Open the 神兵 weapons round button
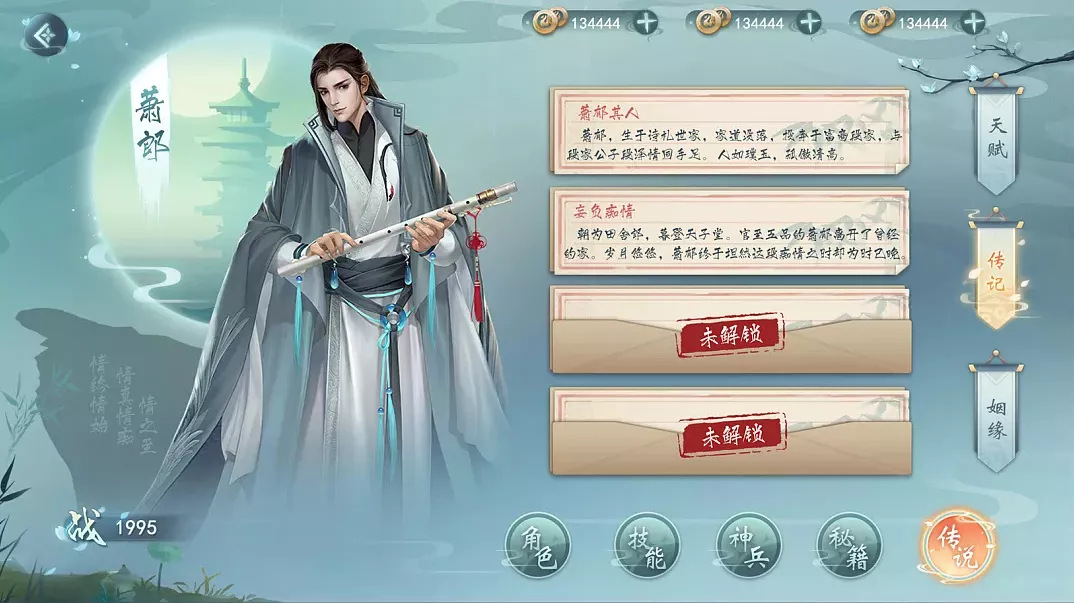 point(749,546)
